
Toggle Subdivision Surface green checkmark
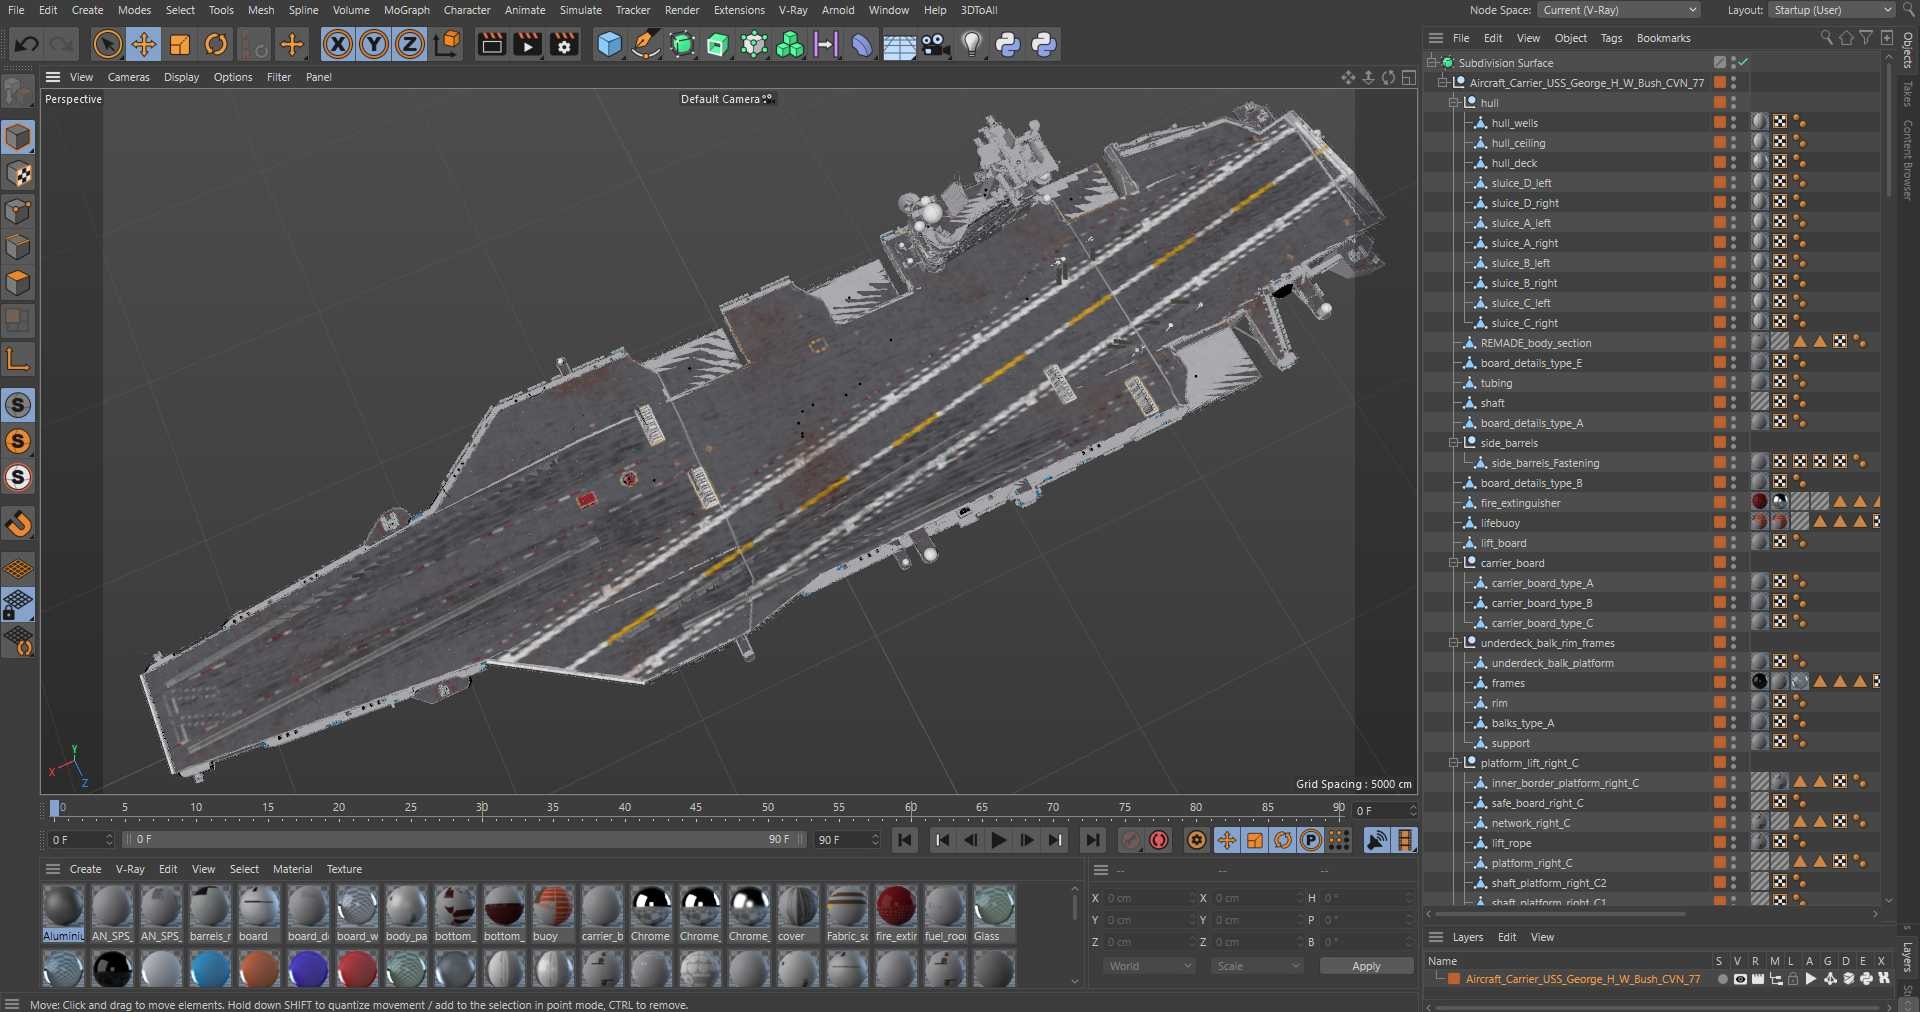pyautogui.click(x=1744, y=62)
